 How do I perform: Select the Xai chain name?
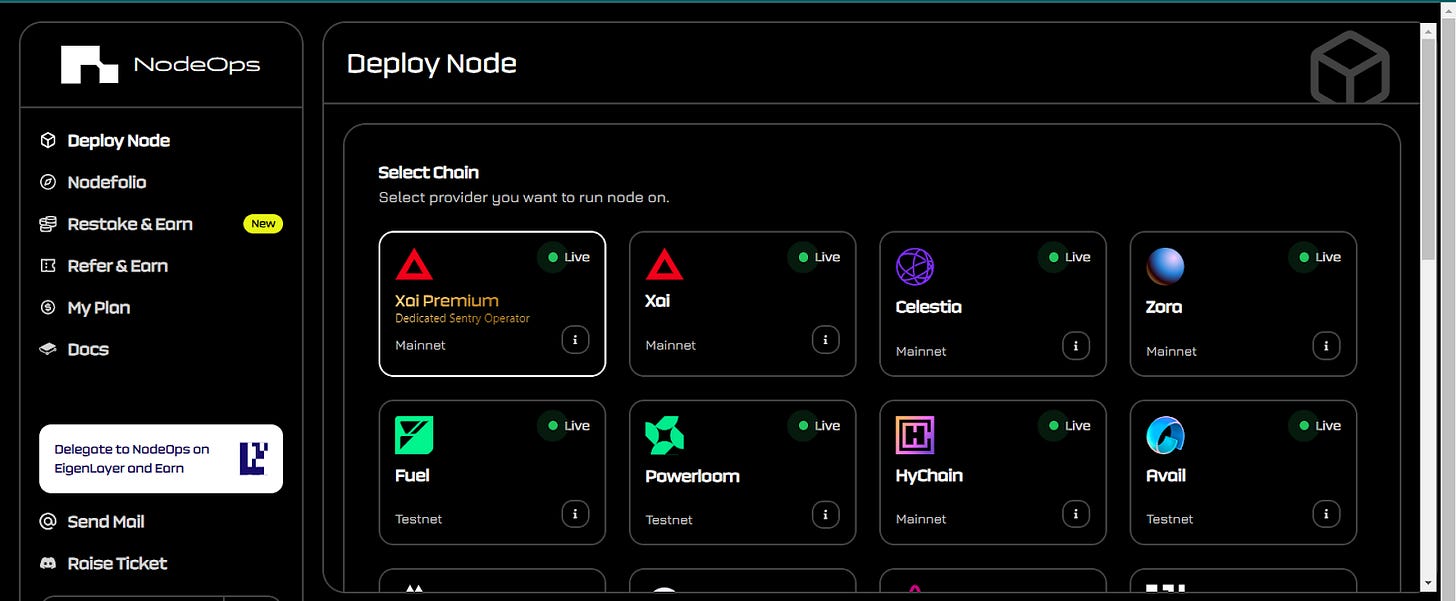[658, 301]
